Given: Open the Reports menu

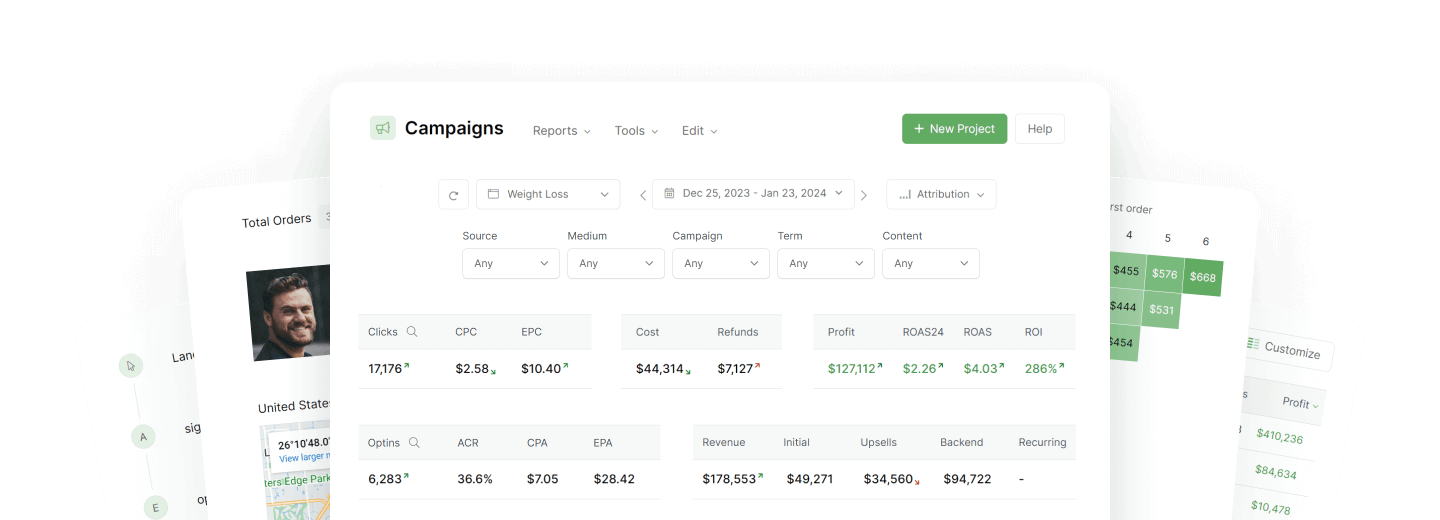Looking at the screenshot, I should pyautogui.click(x=561, y=131).
